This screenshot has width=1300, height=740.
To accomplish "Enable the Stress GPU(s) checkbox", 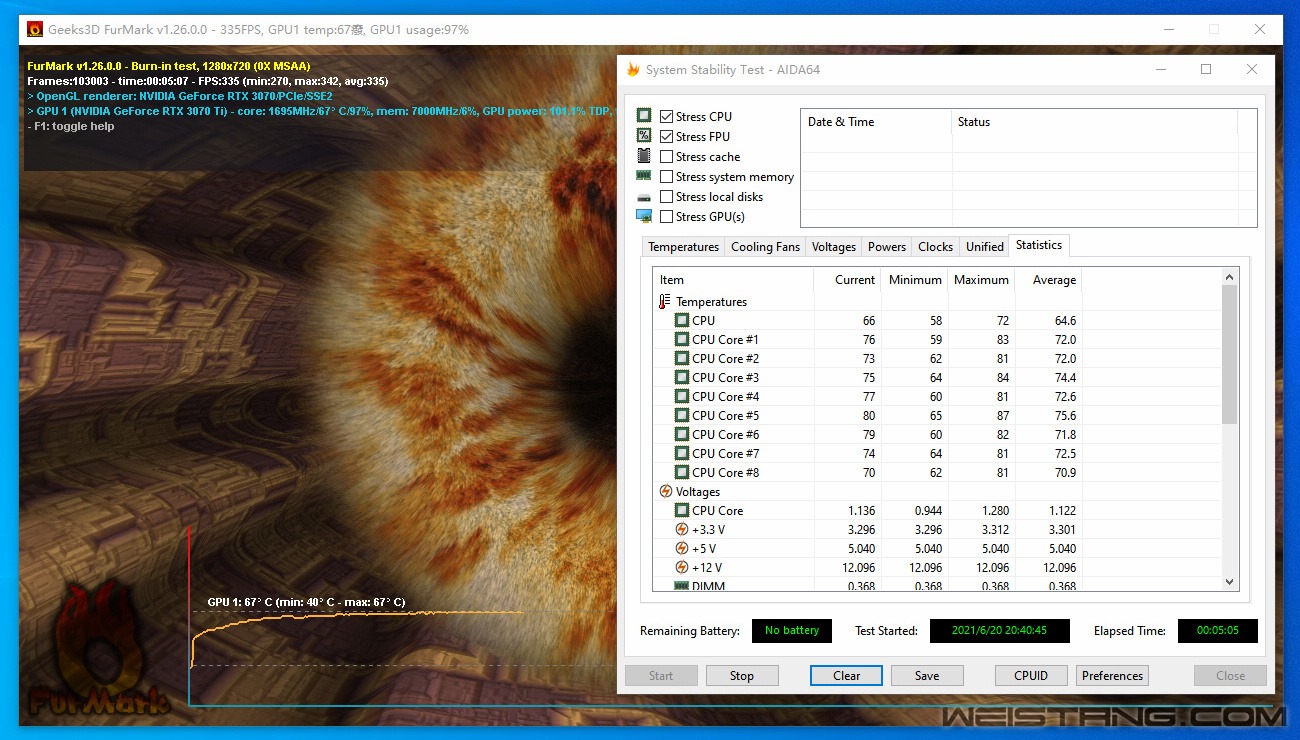I will 666,216.
